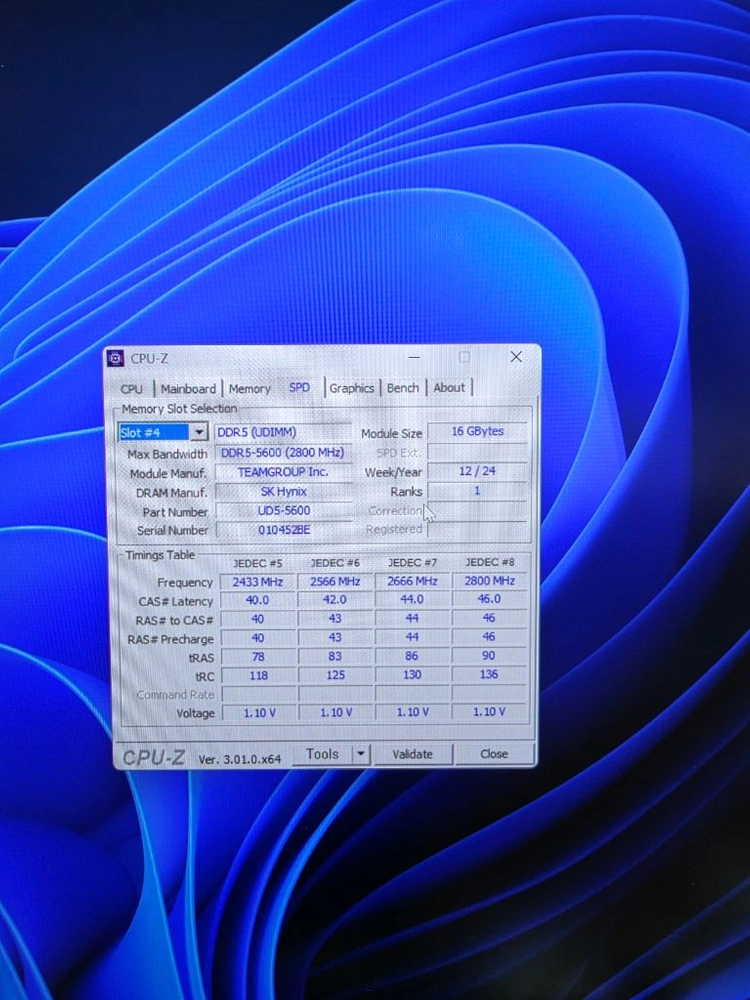Click the CAS# Latency 46.0 cell

[x=490, y=598]
